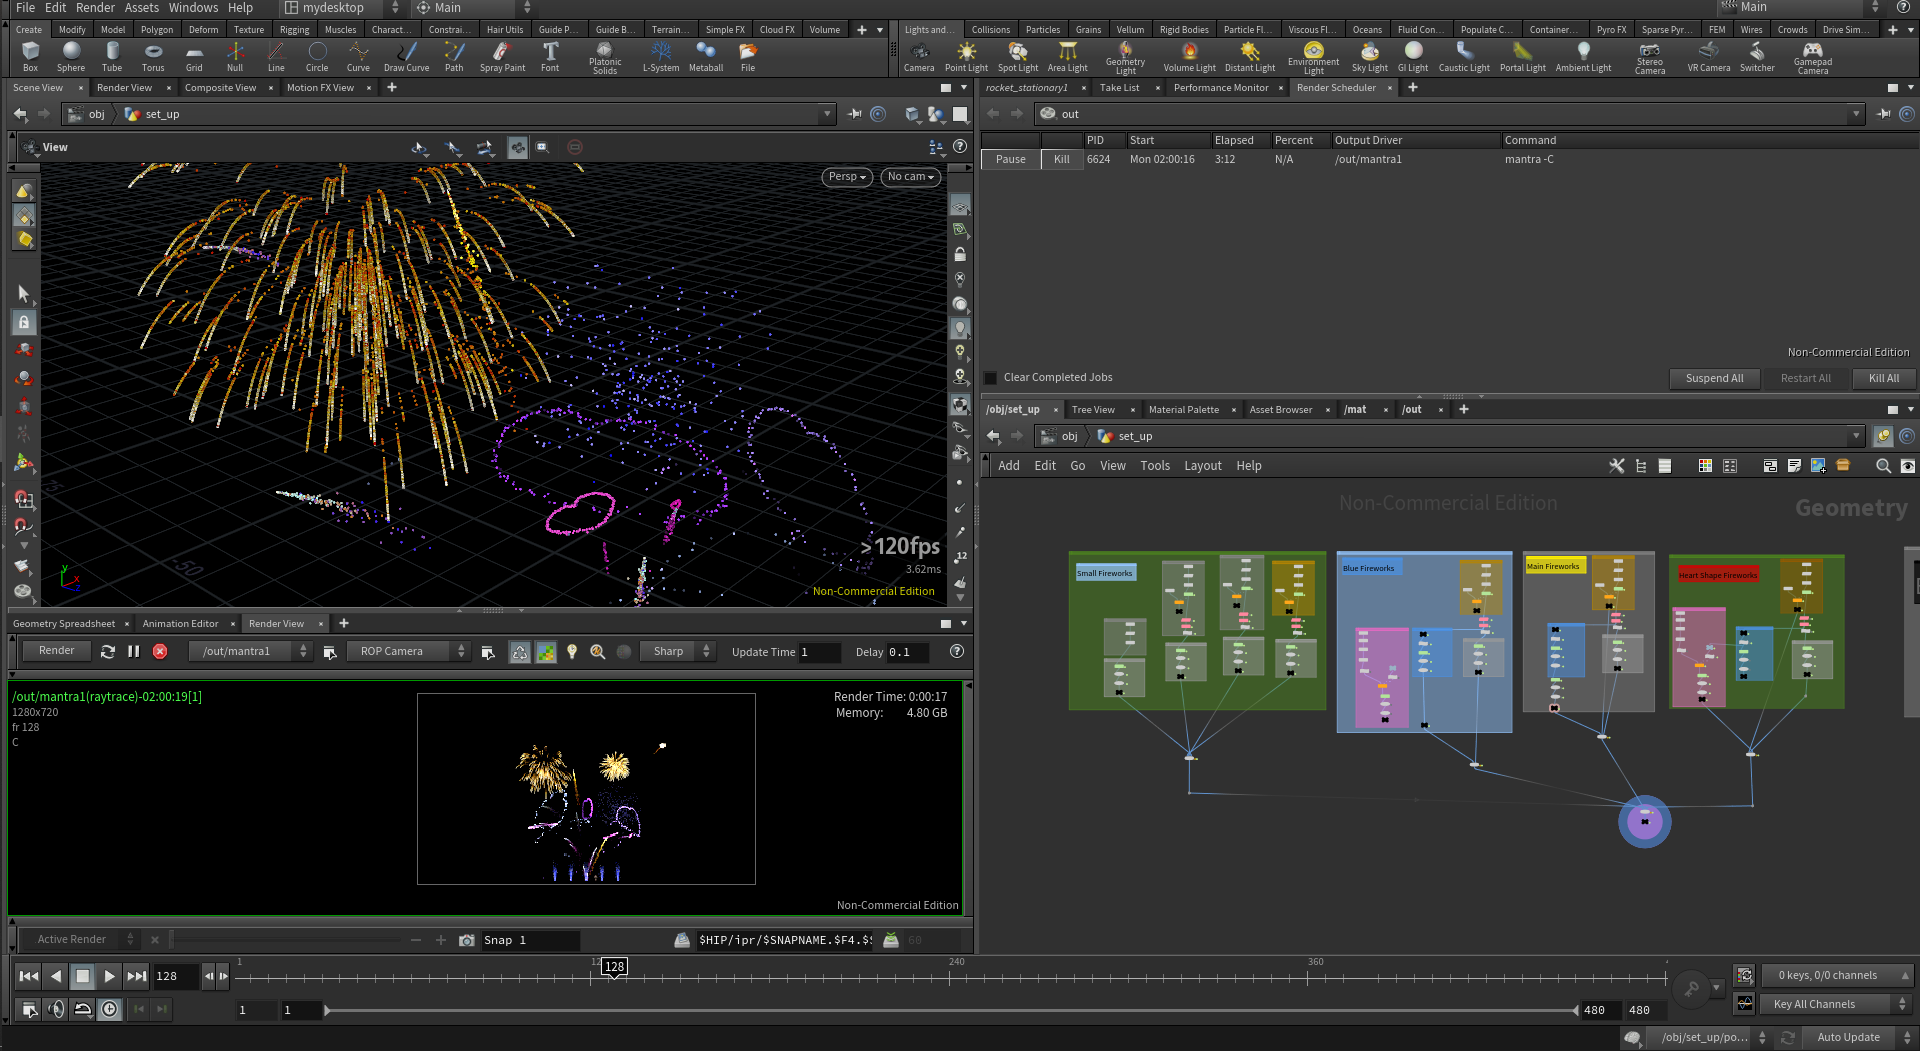The height and width of the screenshot is (1051, 1920).
Task: Expand the Sharp filter dropdown
Action: (x=679, y=652)
